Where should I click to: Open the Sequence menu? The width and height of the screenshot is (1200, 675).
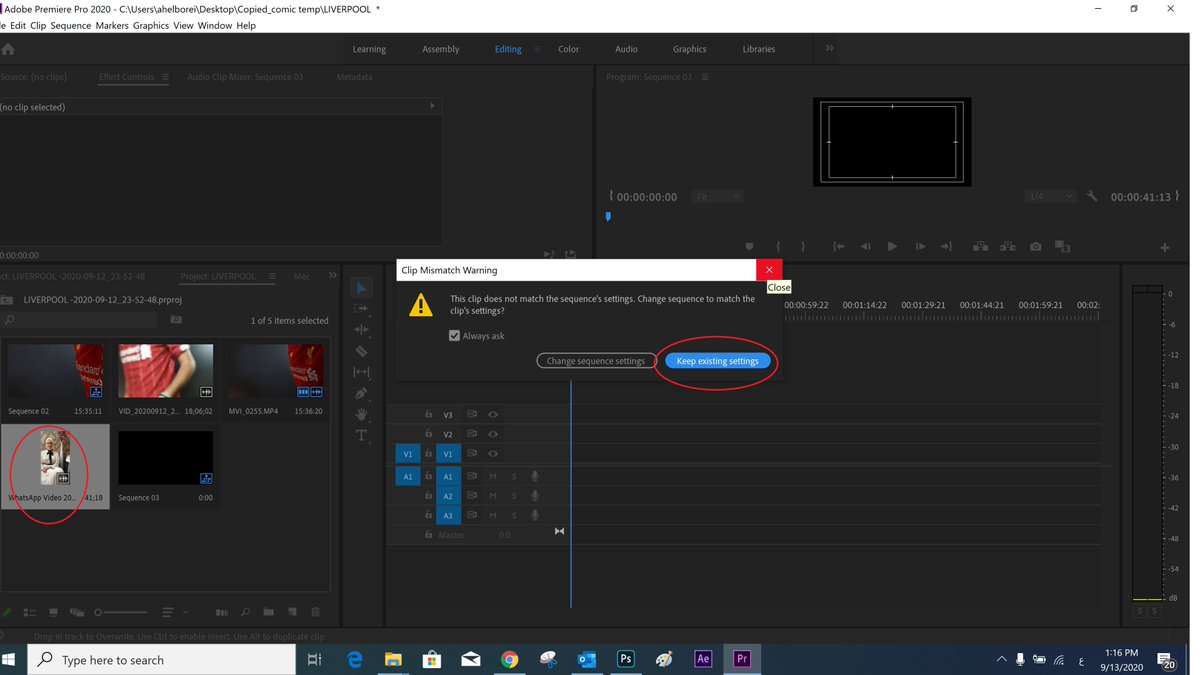click(70, 25)
